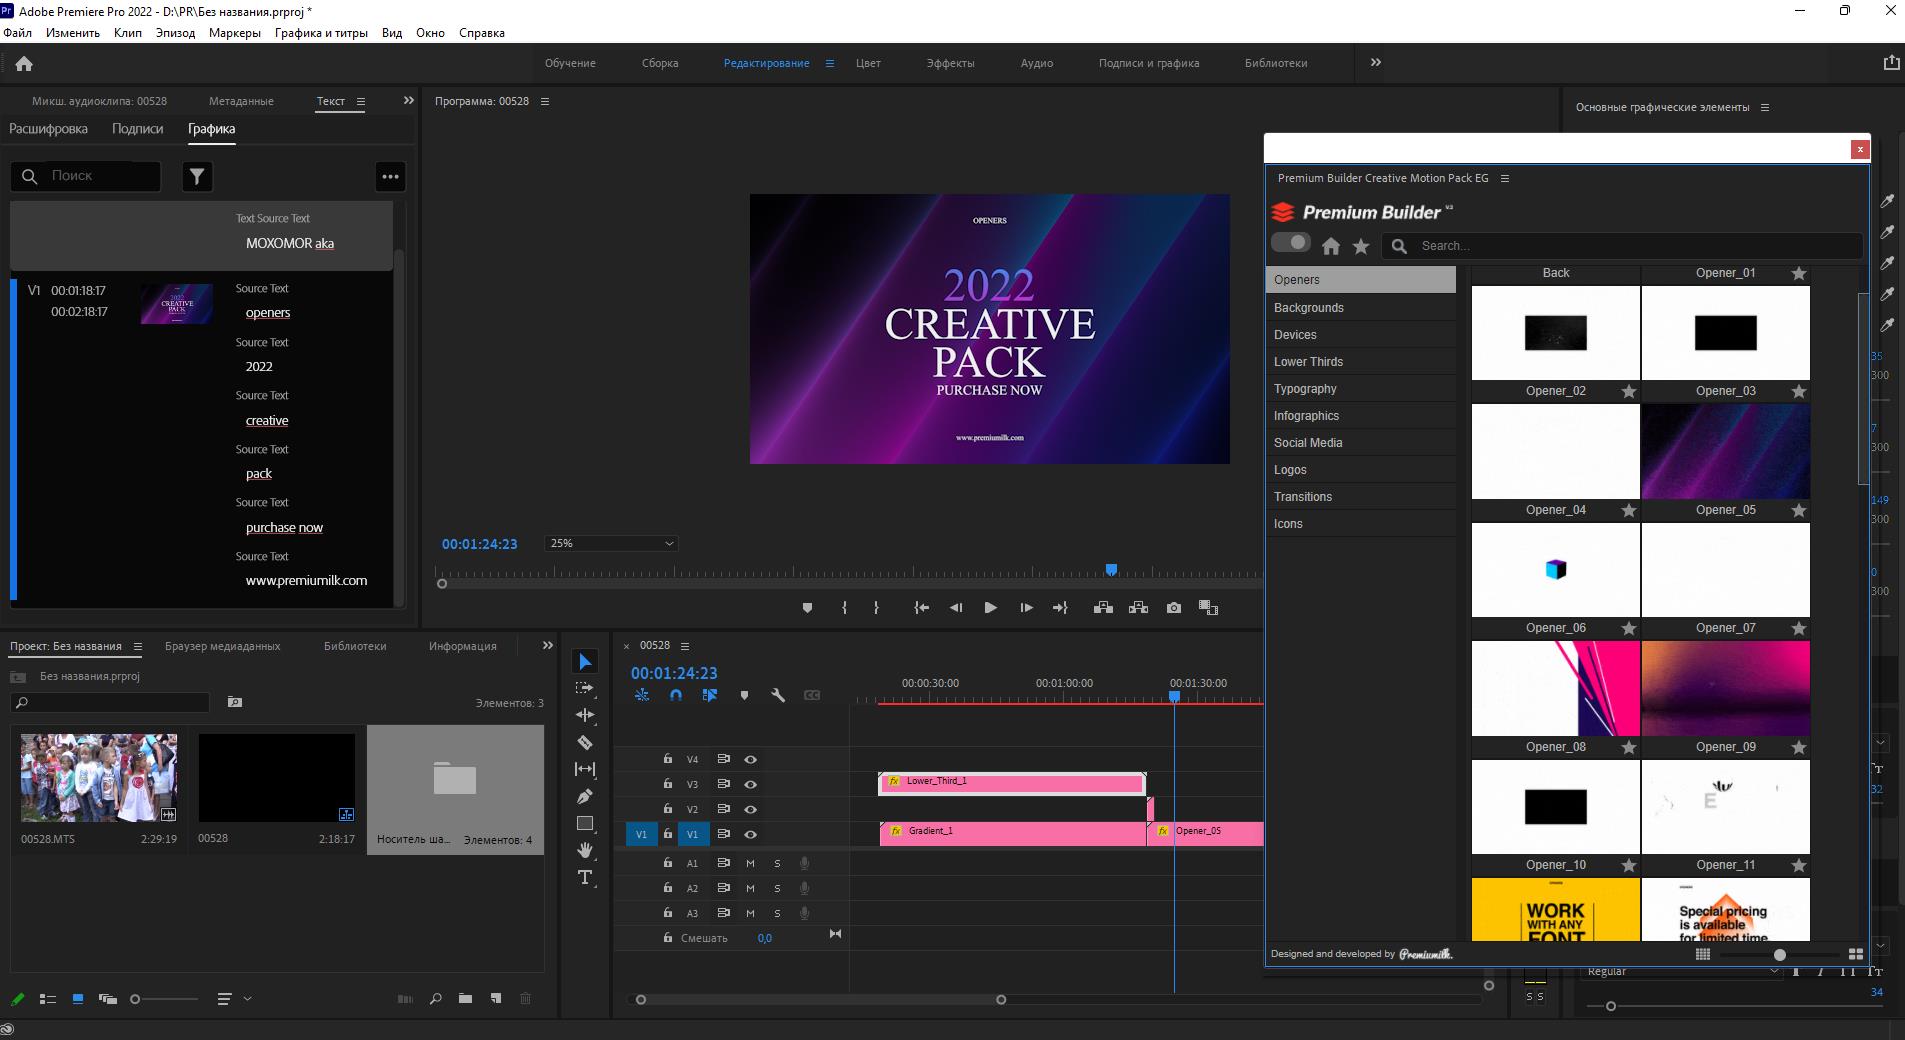The image size is (1905, 1040).
Task: Click the program monitor playhead marker
Action: [x=1110, y=570]
